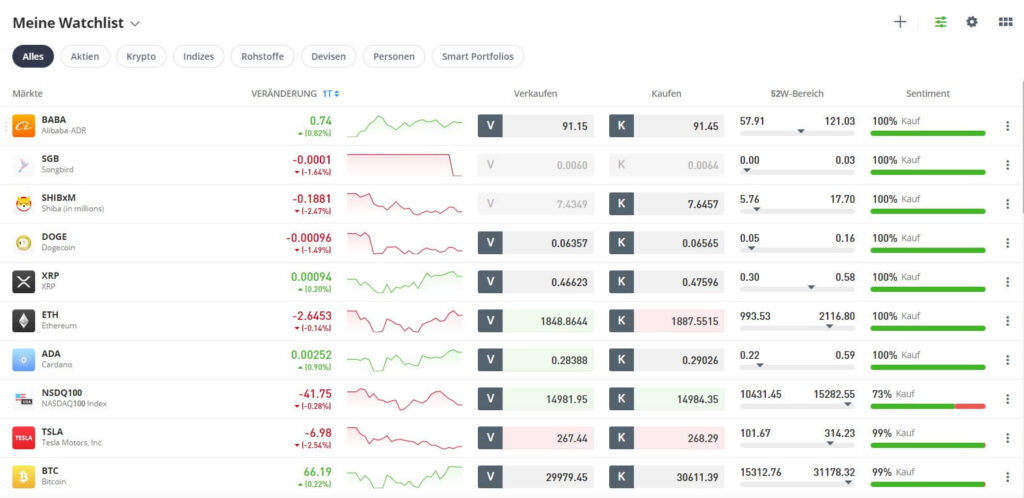
Task: Open the Cardano ADA logo
Action: 24,360
